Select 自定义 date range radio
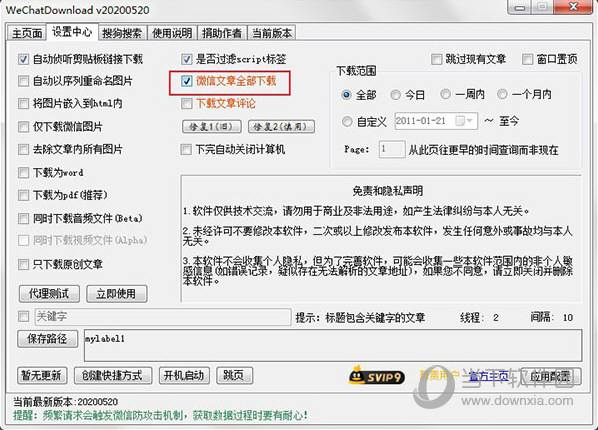 (347, 121)
